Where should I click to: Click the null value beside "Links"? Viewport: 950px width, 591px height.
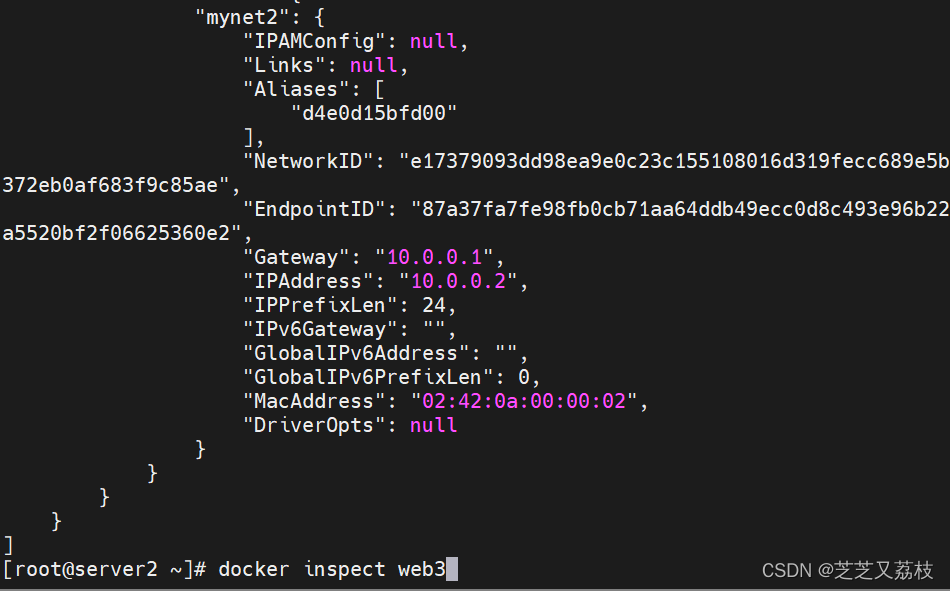pos(374,66)
